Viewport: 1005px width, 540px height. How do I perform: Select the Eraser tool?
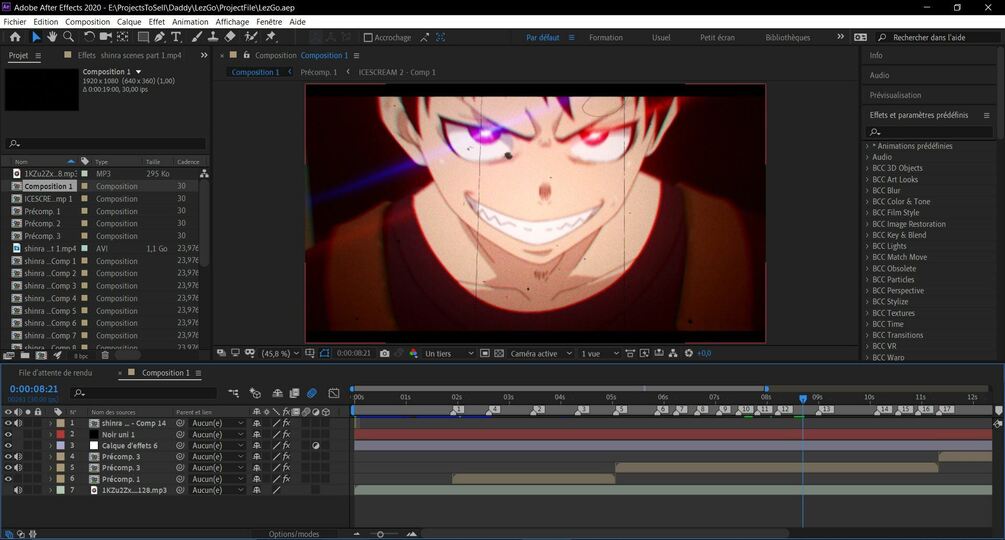(230, 37)
